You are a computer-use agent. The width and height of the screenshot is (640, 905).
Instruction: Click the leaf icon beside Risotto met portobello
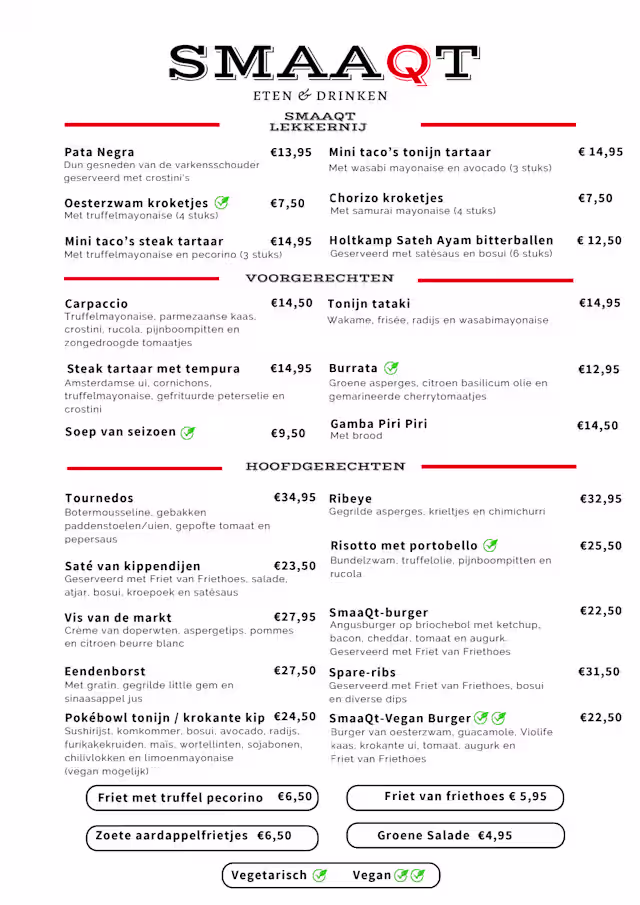click(x=490, y=545)
